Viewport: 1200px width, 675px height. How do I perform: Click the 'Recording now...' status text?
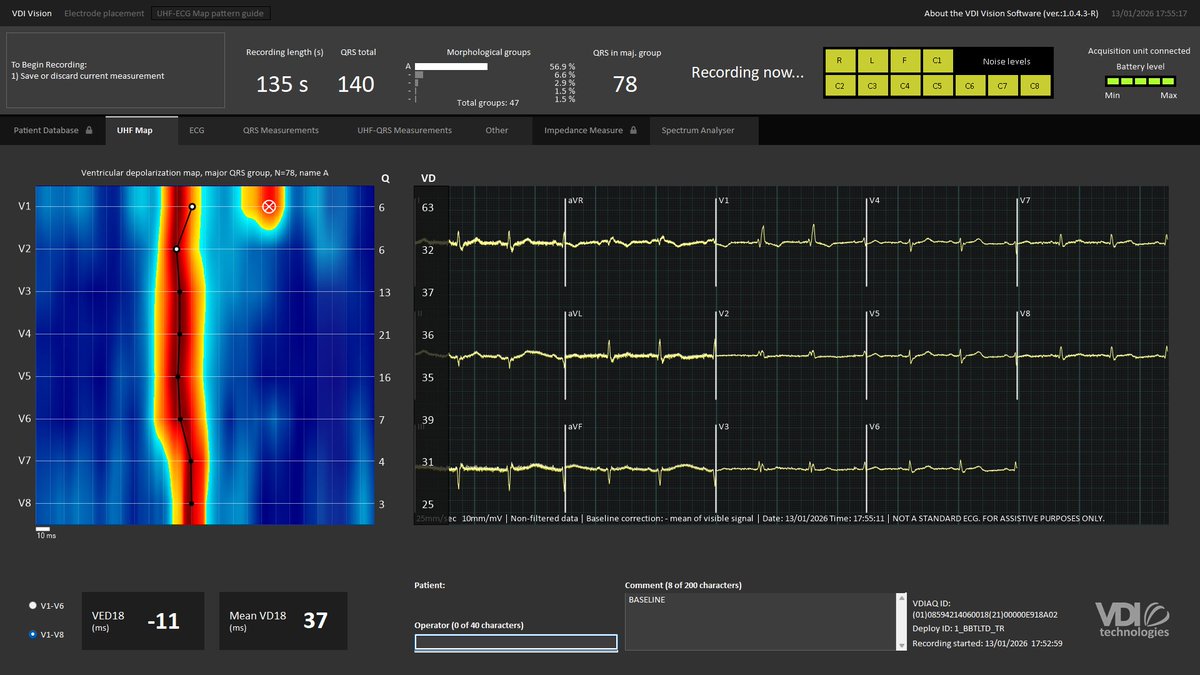[747, 72]
